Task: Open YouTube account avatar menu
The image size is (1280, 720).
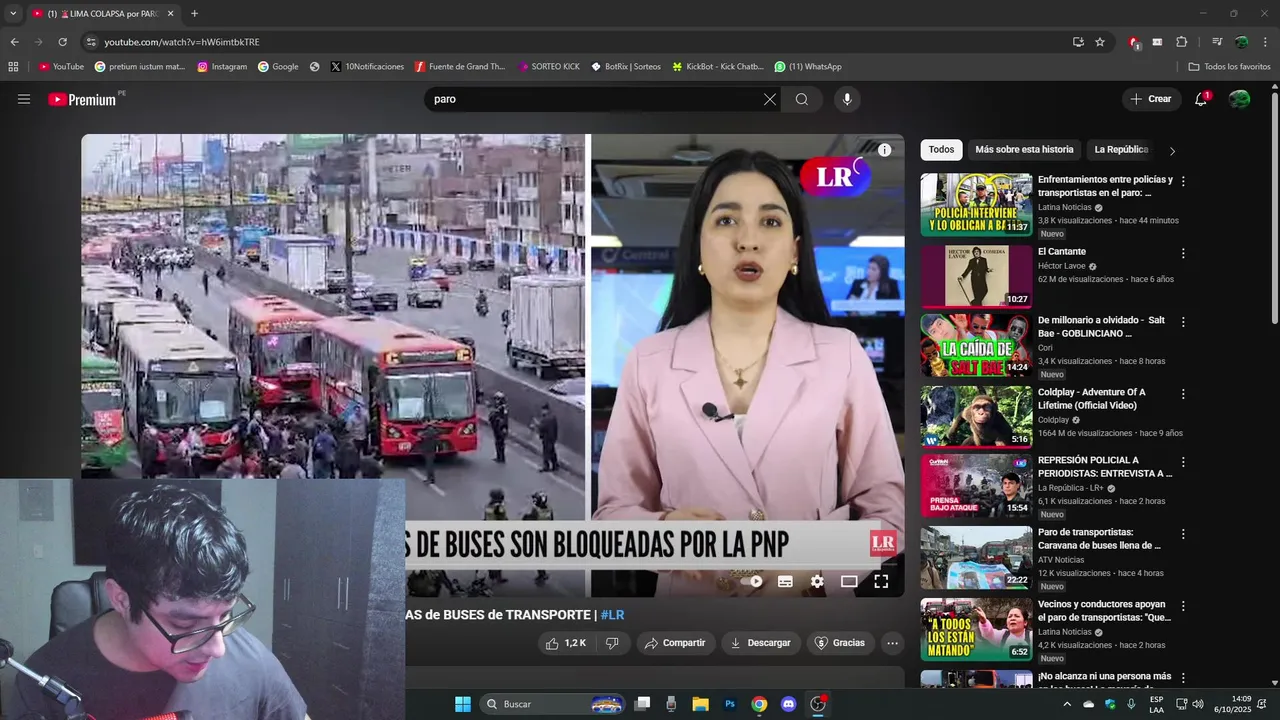Action: point(1239,99)
